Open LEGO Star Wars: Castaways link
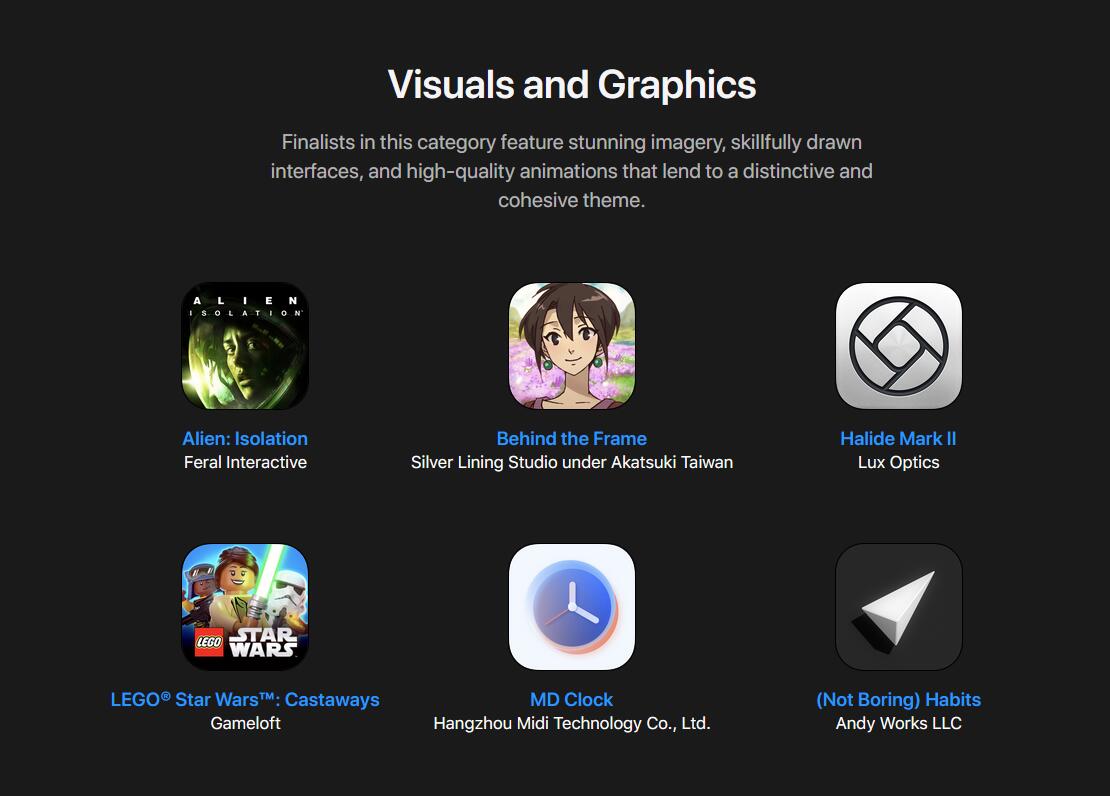Image resolution: width=1110 pixels, height=796 pixels. (x=245, y=700)
